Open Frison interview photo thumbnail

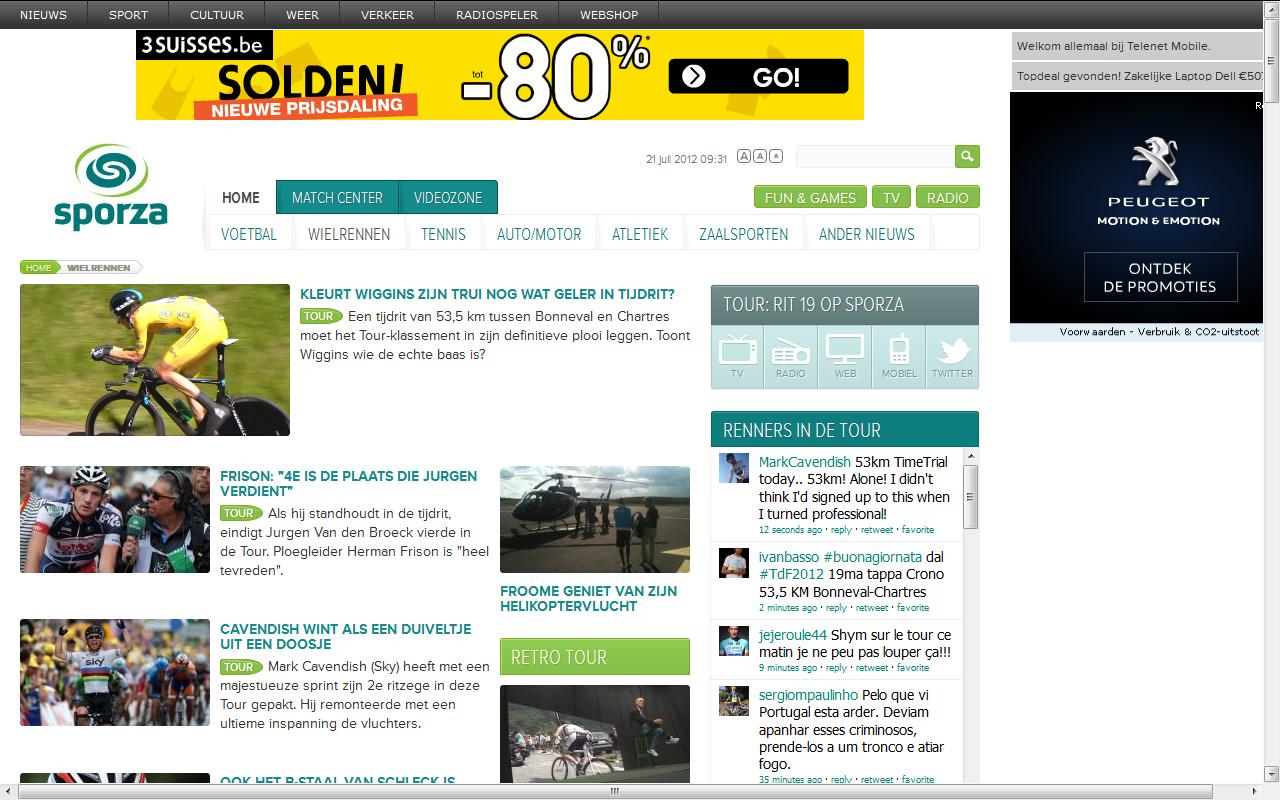click(115, 519)
